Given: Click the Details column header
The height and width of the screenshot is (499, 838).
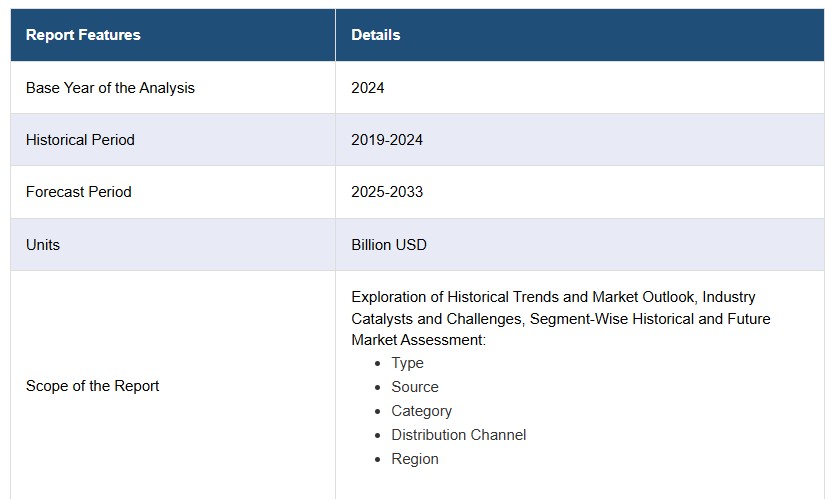Looking at the screenshot, I should (375, 35).
